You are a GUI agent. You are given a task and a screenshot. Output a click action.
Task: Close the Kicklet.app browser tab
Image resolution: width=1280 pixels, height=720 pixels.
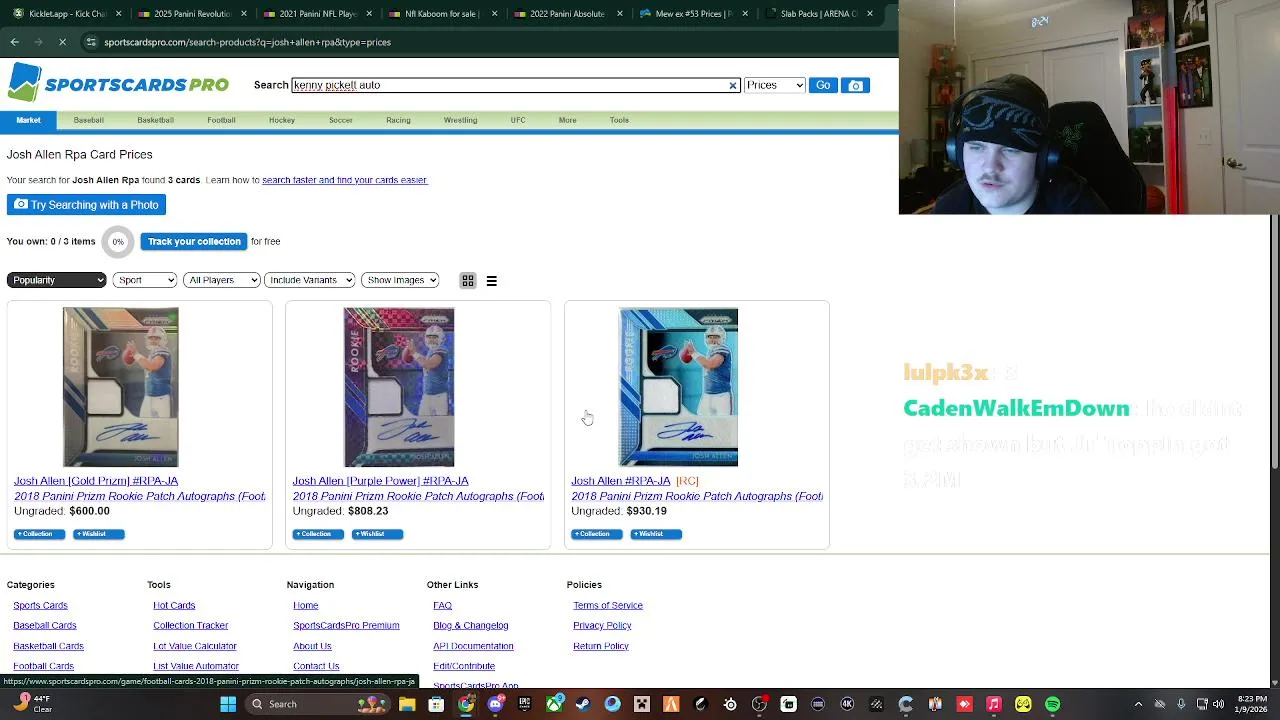click(119, 14)
